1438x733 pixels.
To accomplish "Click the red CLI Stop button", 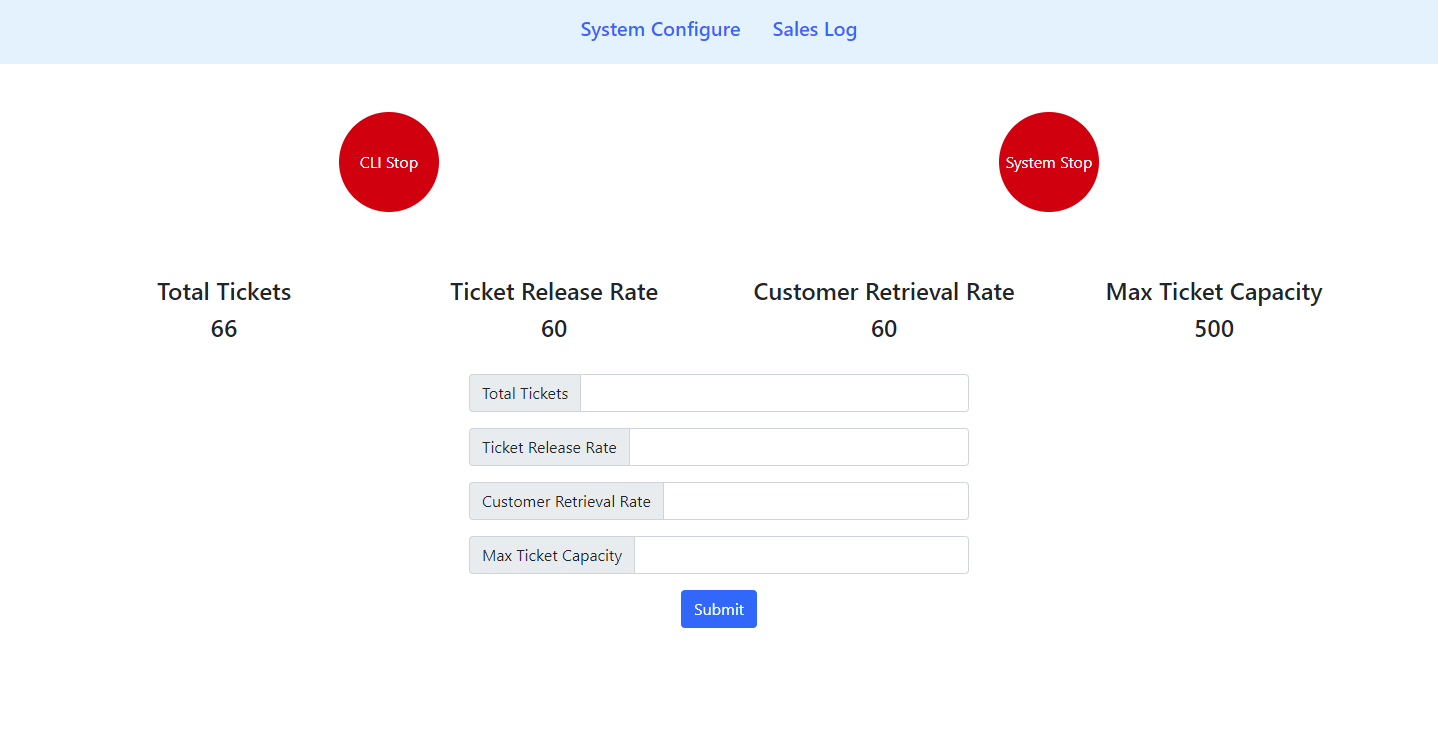I will (x=388, y=162).
